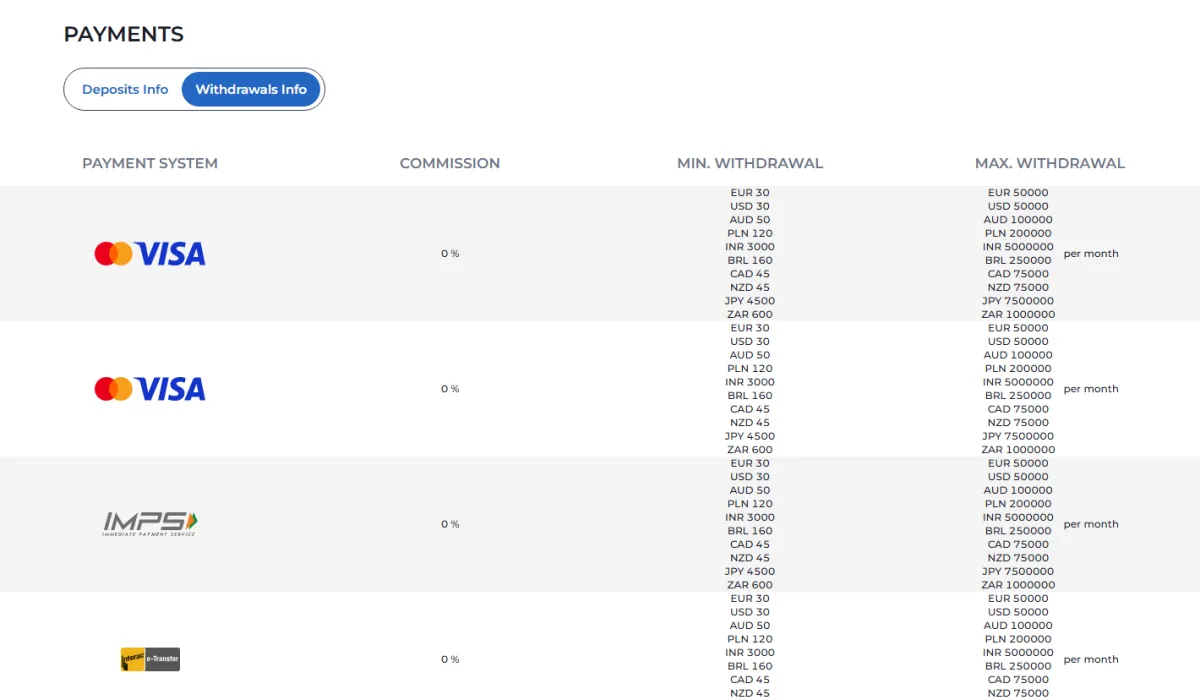This screenshot has height=700, width=1200.
Task: Click the PAYMENTS heading
Action: 124,34
